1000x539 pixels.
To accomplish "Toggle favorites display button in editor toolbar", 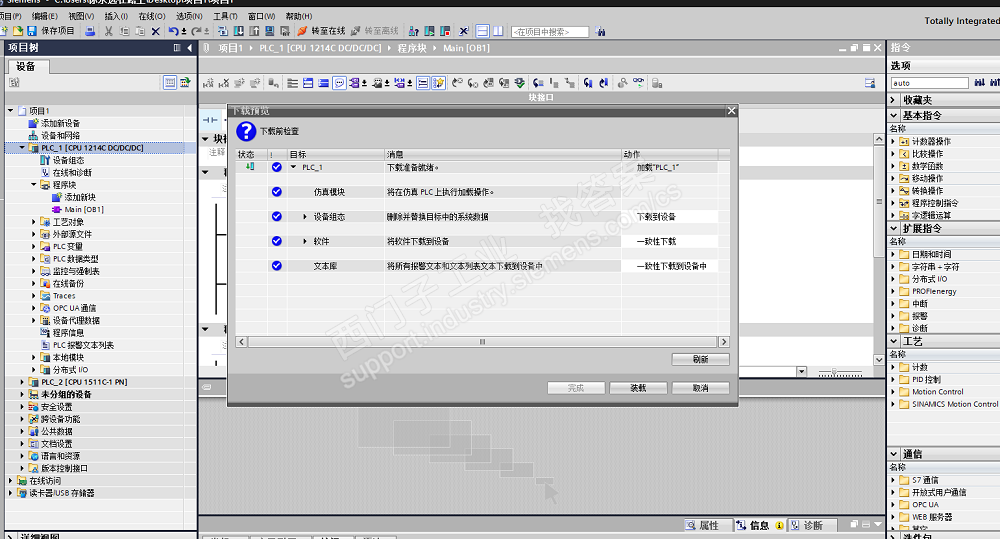I will tap(438, 83).
